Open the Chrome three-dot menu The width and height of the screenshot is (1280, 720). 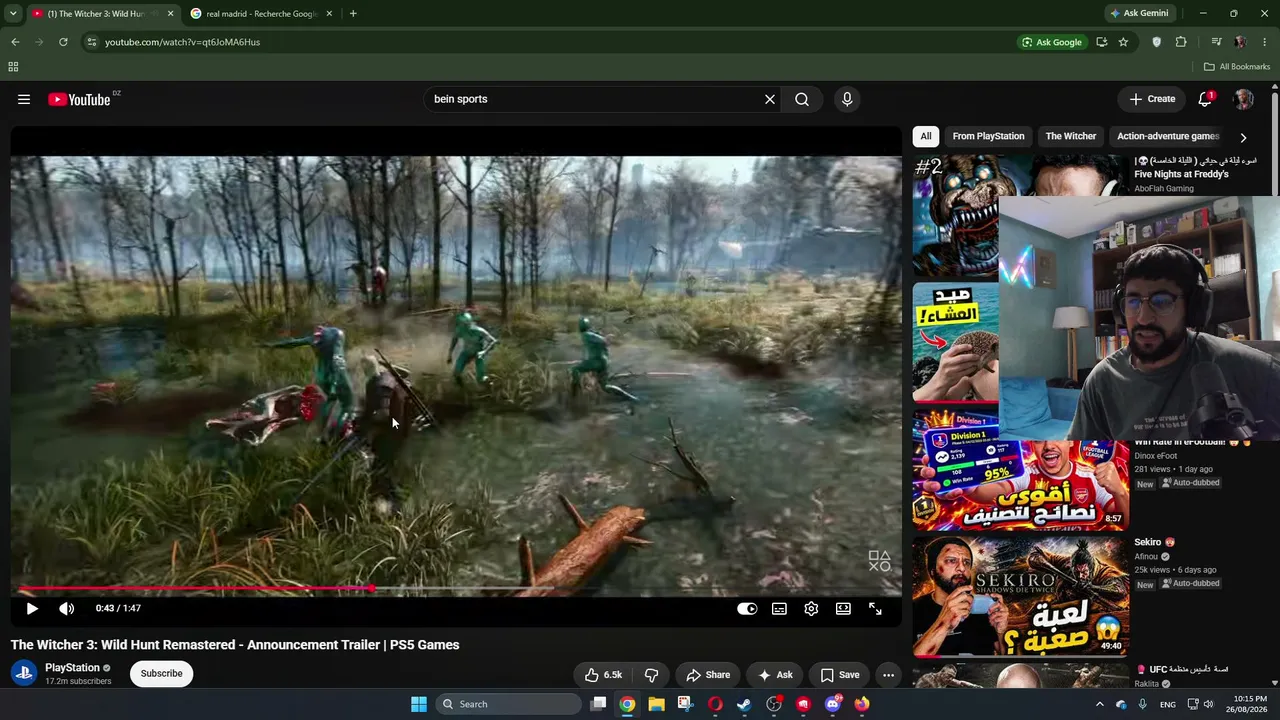tap(1264, 42)
